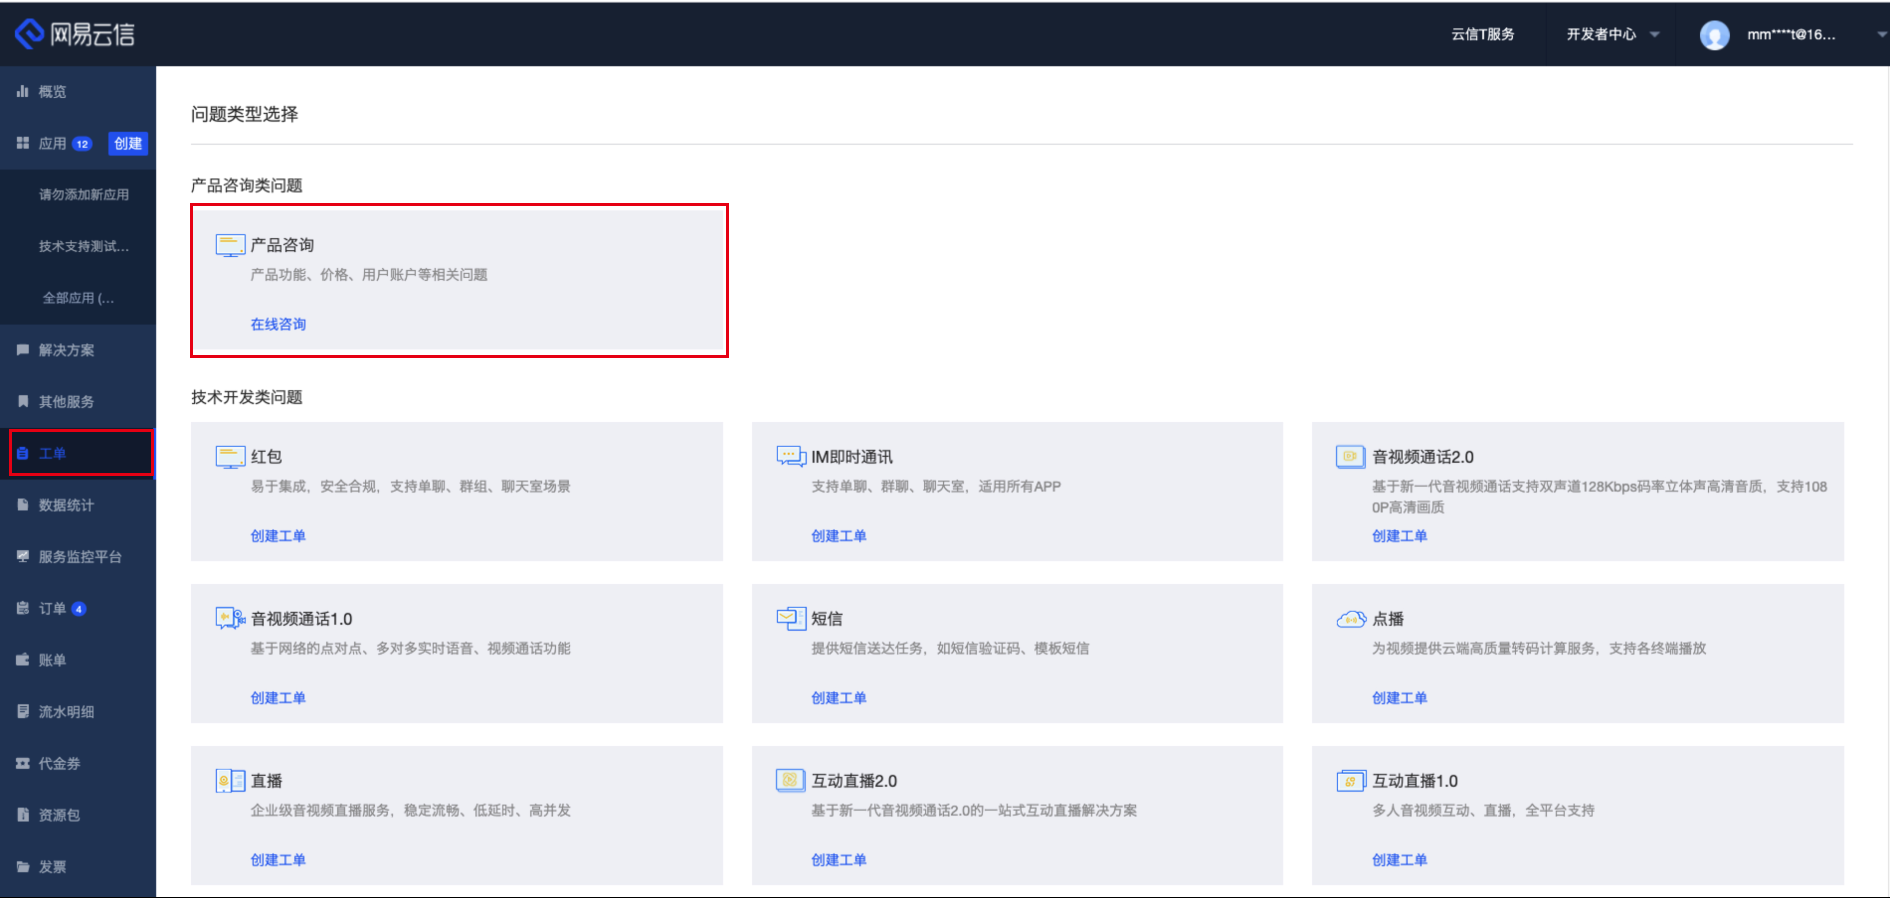Image resolution: width=1890 pixels, height=898 pixels.
Task: Click the 订单 sidebar icon
Action: pos(22,608)
